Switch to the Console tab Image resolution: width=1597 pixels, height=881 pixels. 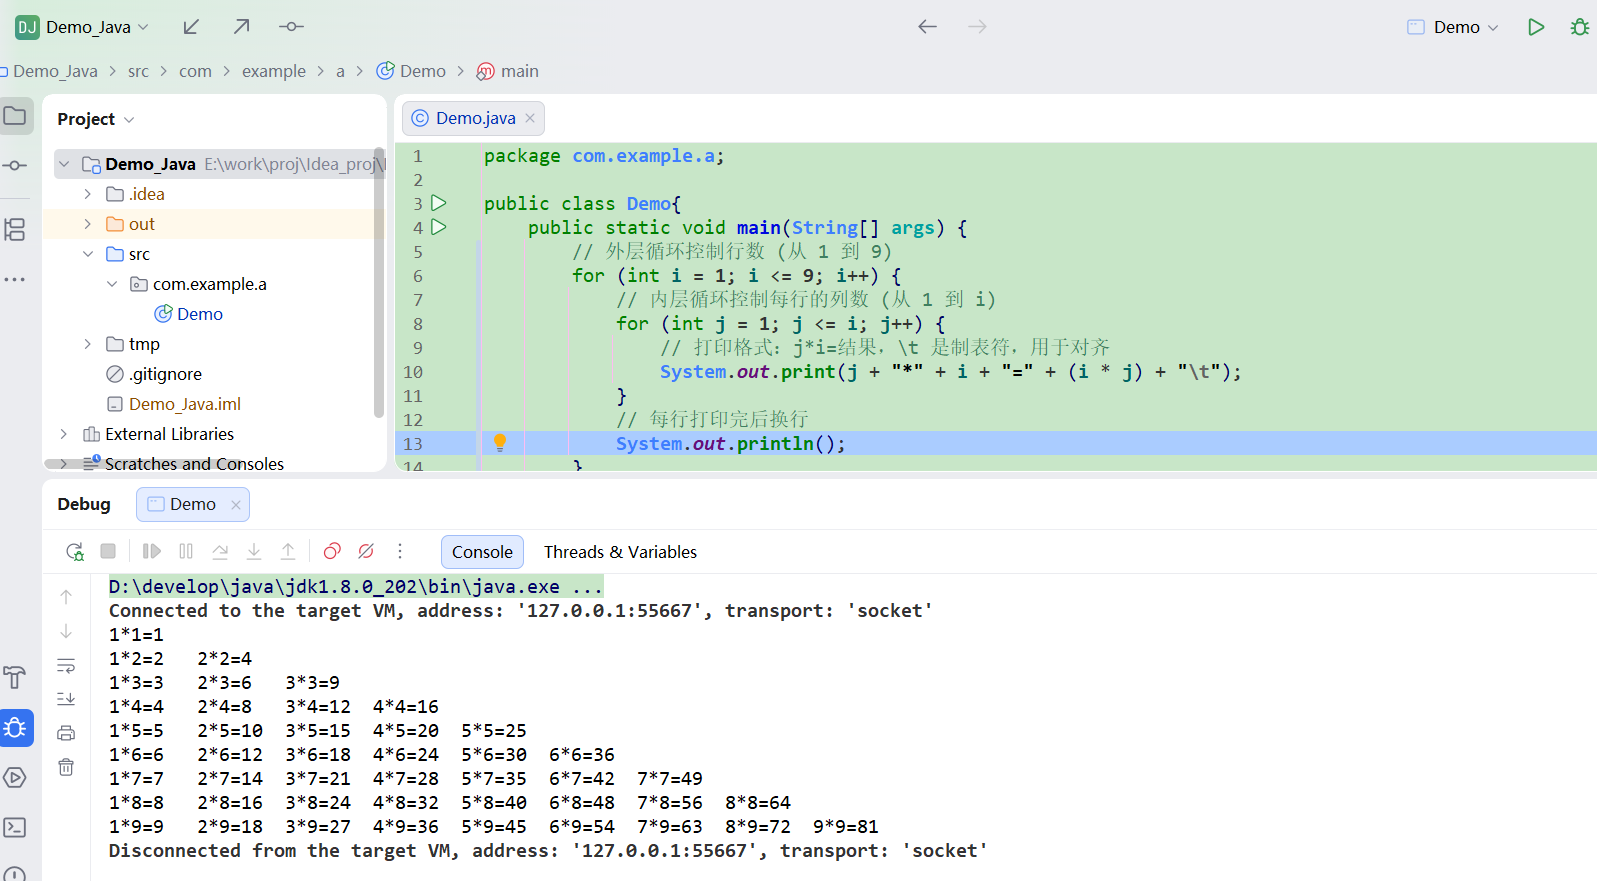(482, 552)
